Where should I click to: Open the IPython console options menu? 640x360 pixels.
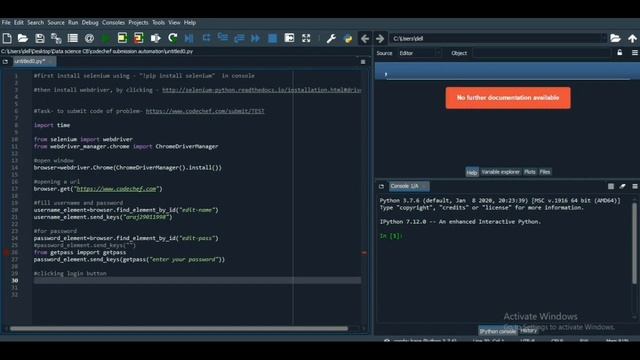(x=635, y=186)
